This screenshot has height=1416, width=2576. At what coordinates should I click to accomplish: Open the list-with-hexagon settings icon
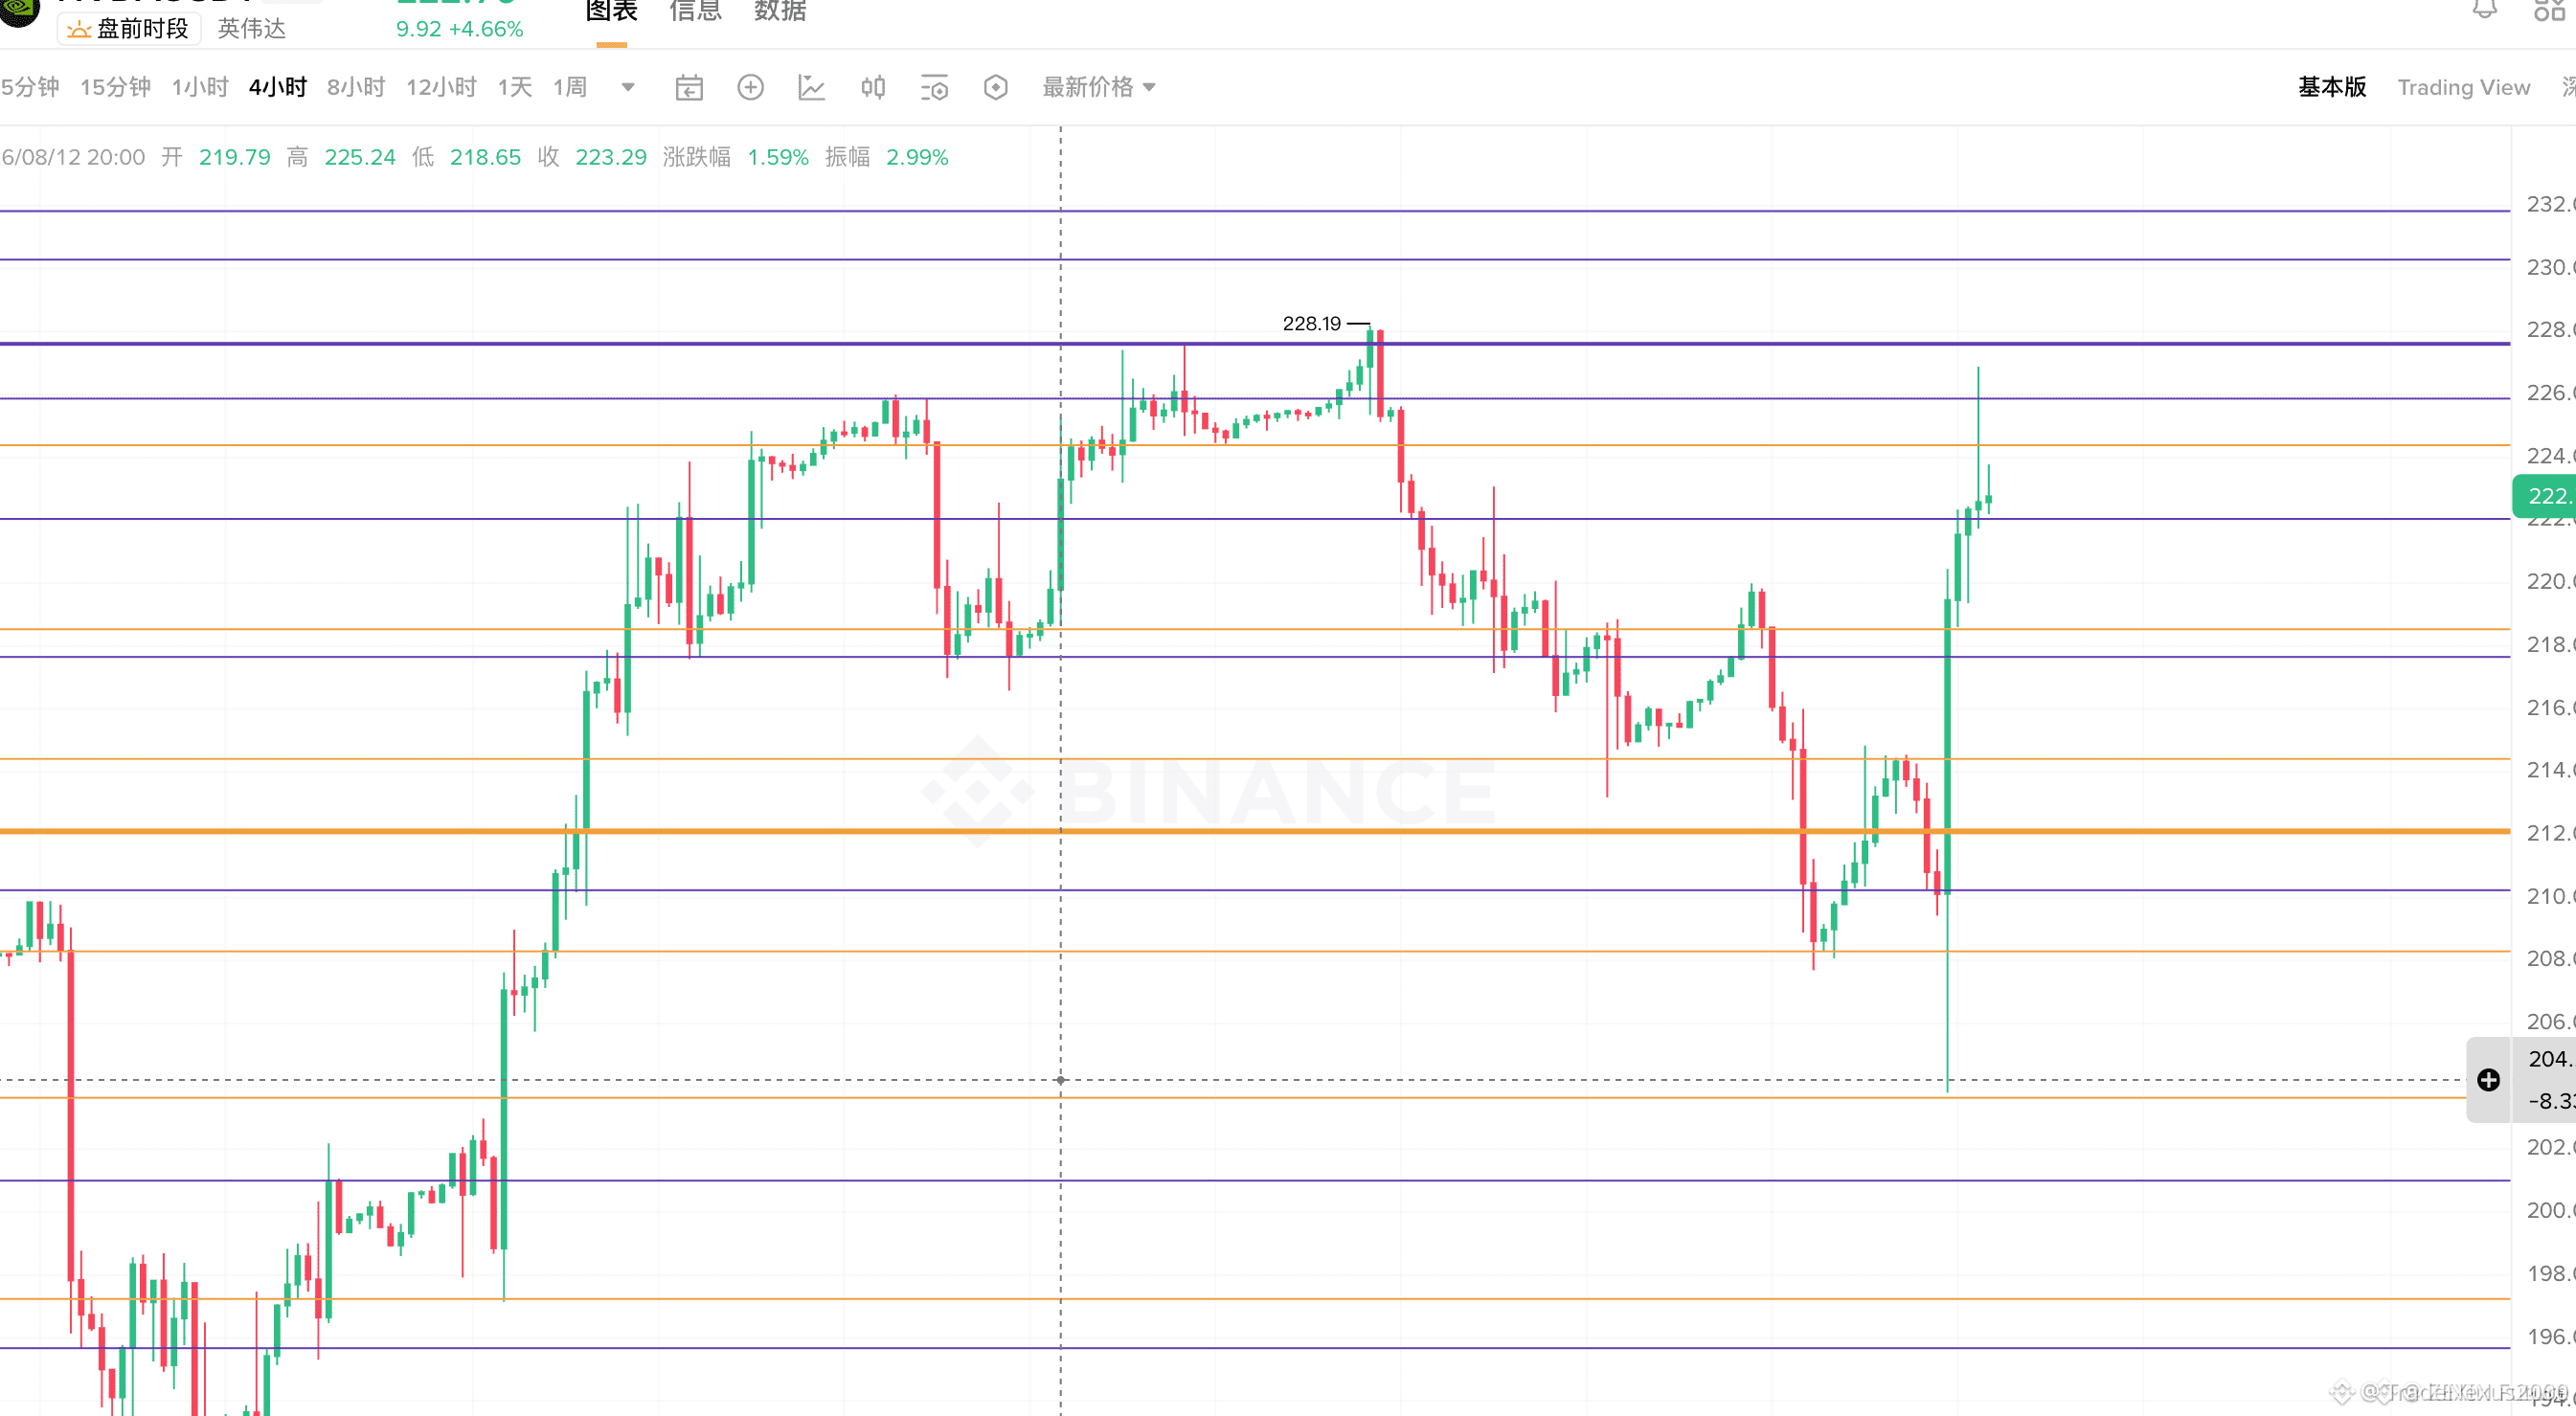934,88
